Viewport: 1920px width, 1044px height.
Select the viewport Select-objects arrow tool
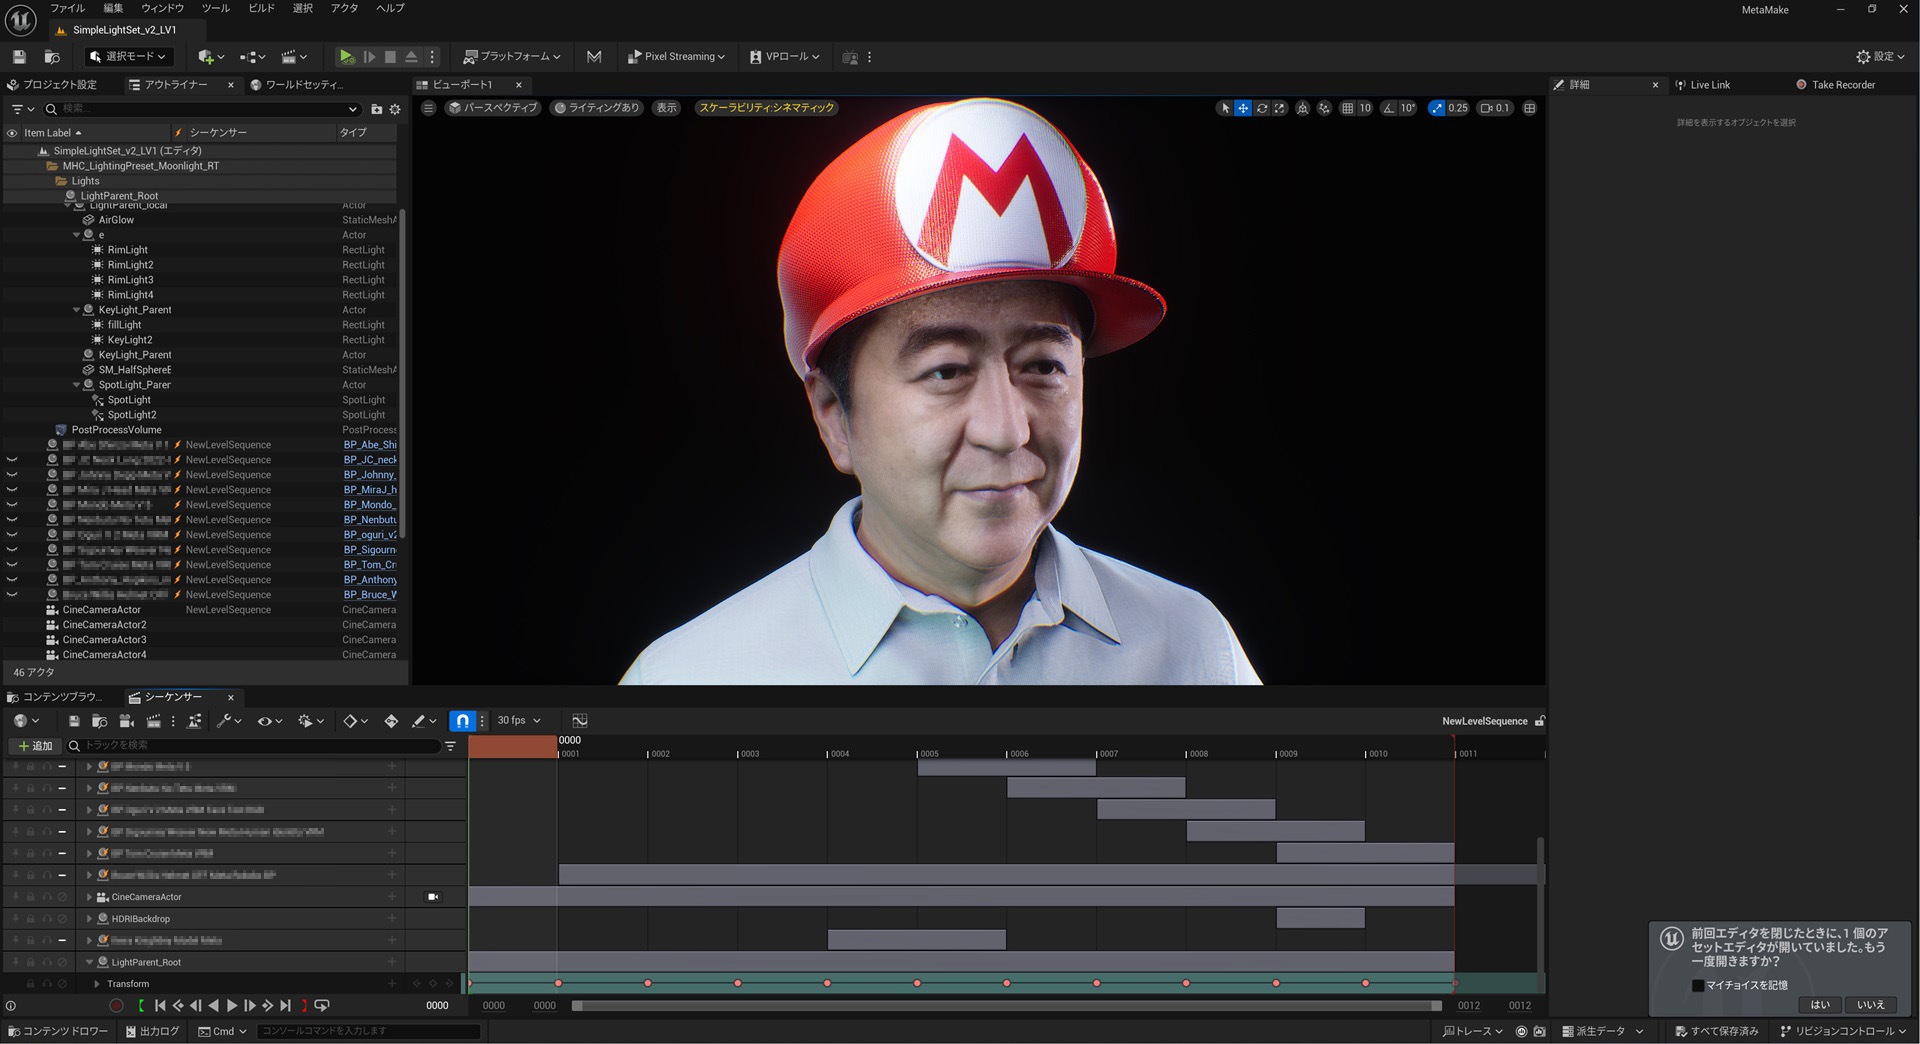coord(1224,108)
